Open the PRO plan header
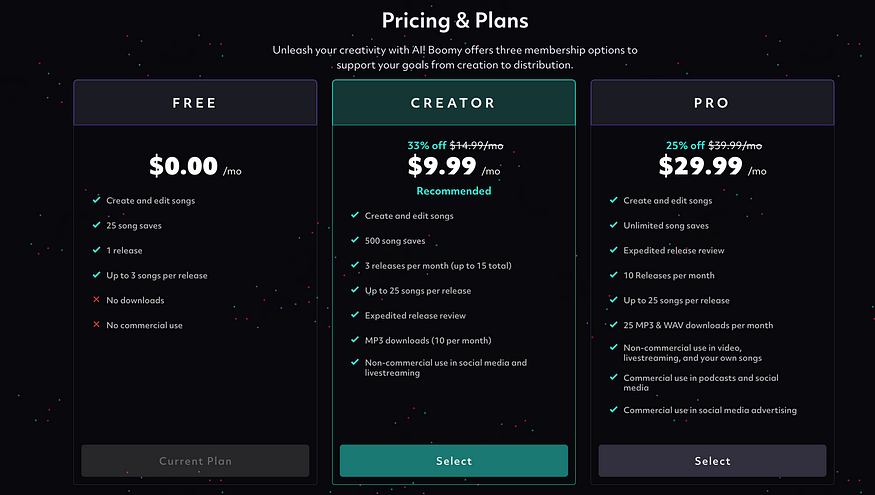This screenshot has width=875, height=495. click(x=712, y=103)
